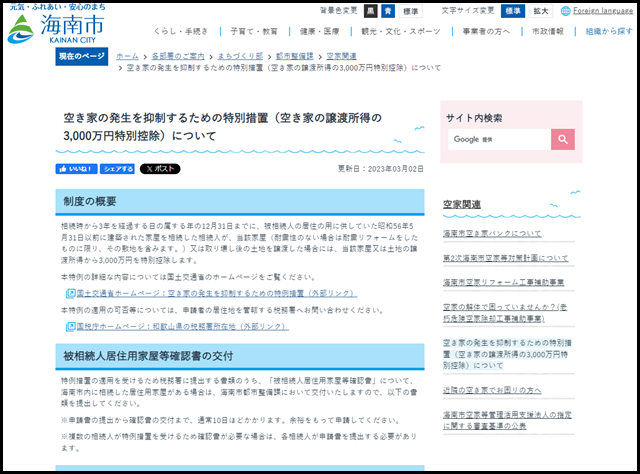Open 海南市空き家バンクについて sidebar link
640x474 pixels.
tap(492, 234)
